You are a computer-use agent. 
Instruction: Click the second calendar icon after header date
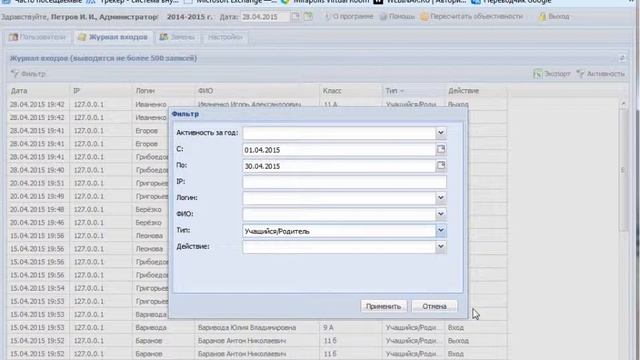(308, 17)
